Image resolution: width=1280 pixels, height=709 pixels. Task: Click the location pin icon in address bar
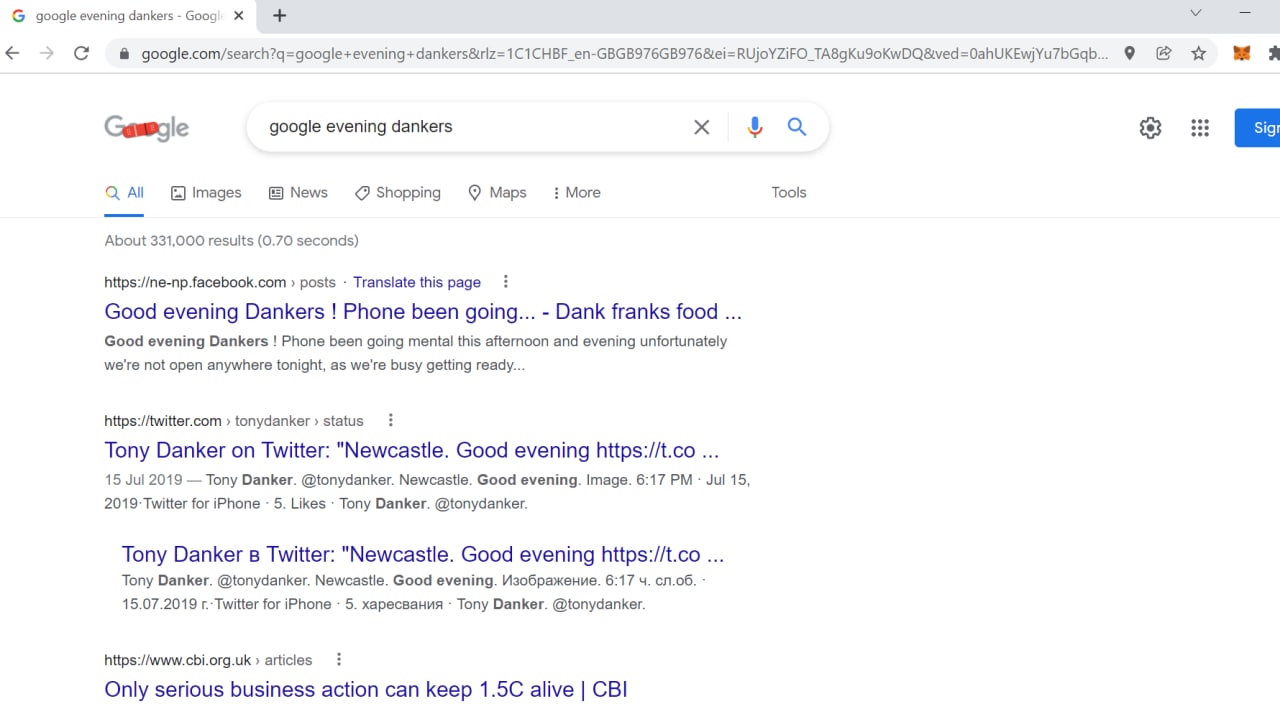(1129, 54)
